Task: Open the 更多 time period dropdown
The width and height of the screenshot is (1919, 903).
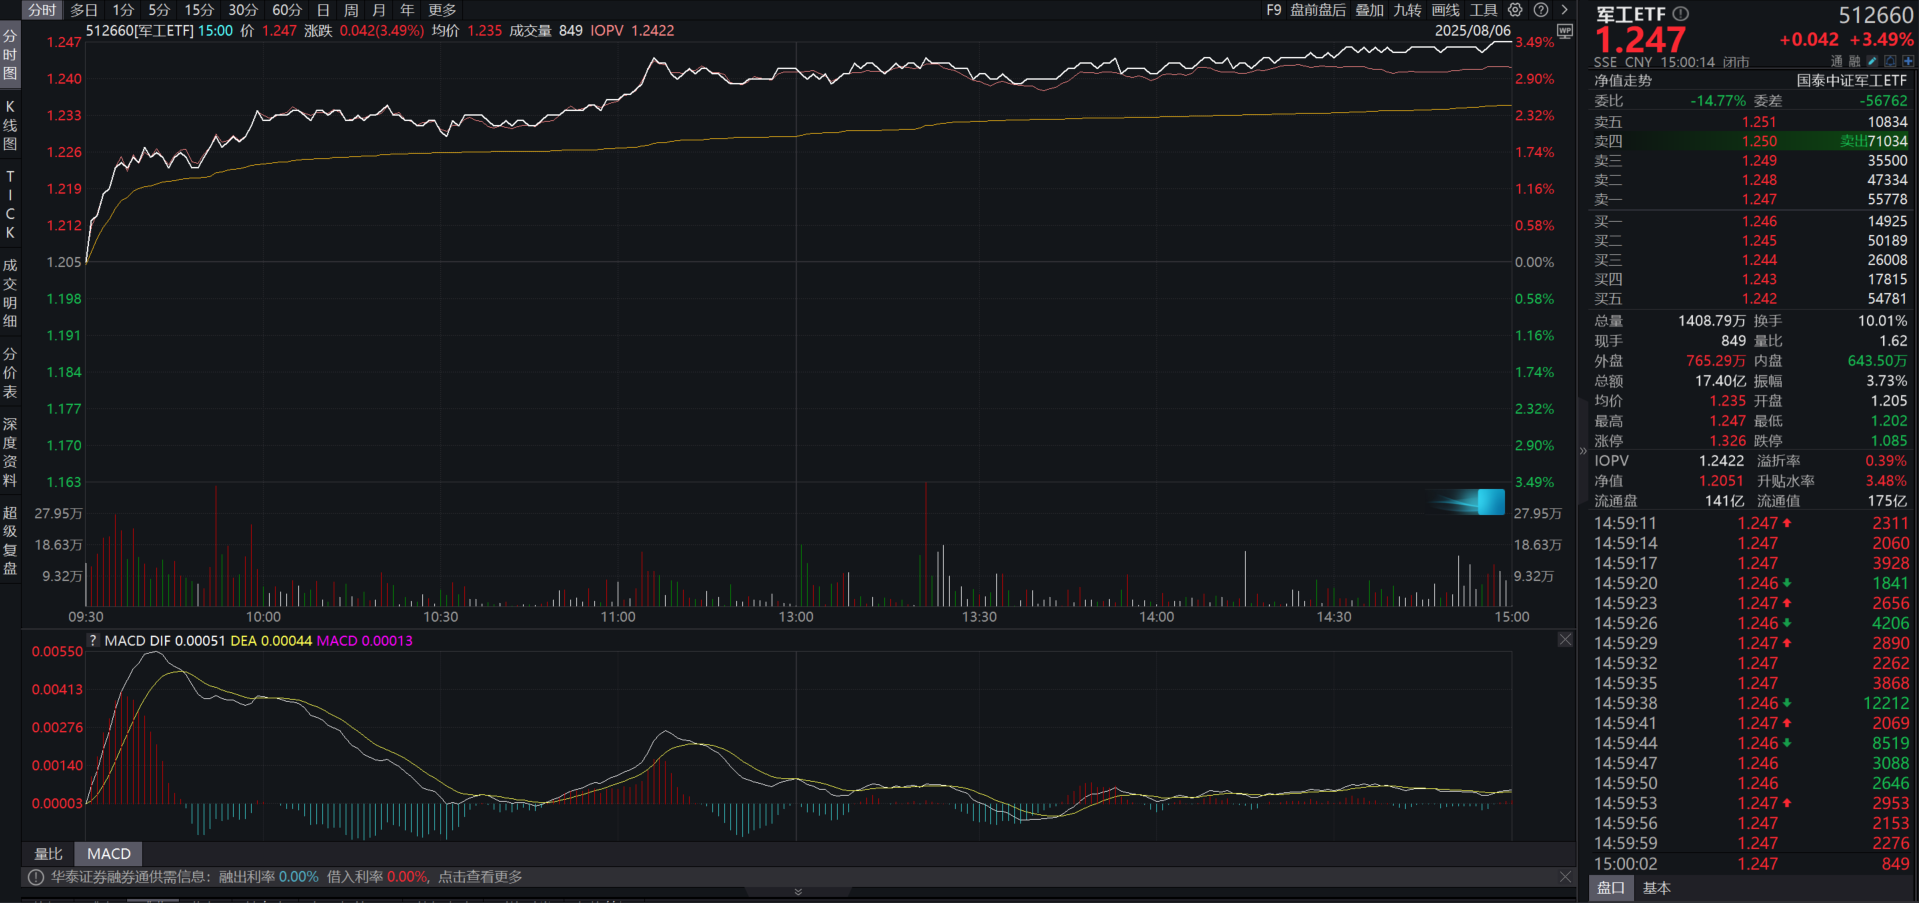Action: click(442, 10)
